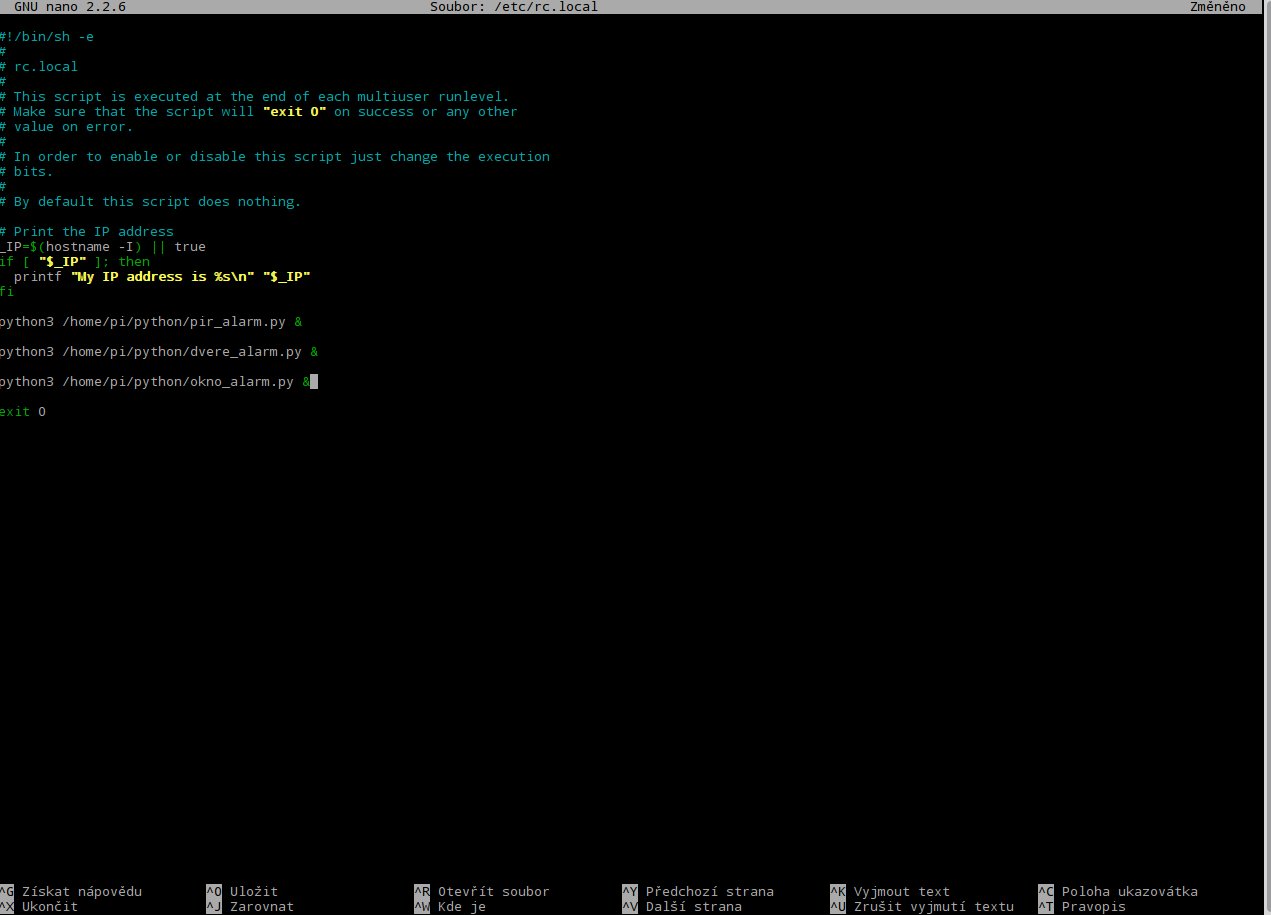Click the printf "My IP address" line

tap(160, 277)
